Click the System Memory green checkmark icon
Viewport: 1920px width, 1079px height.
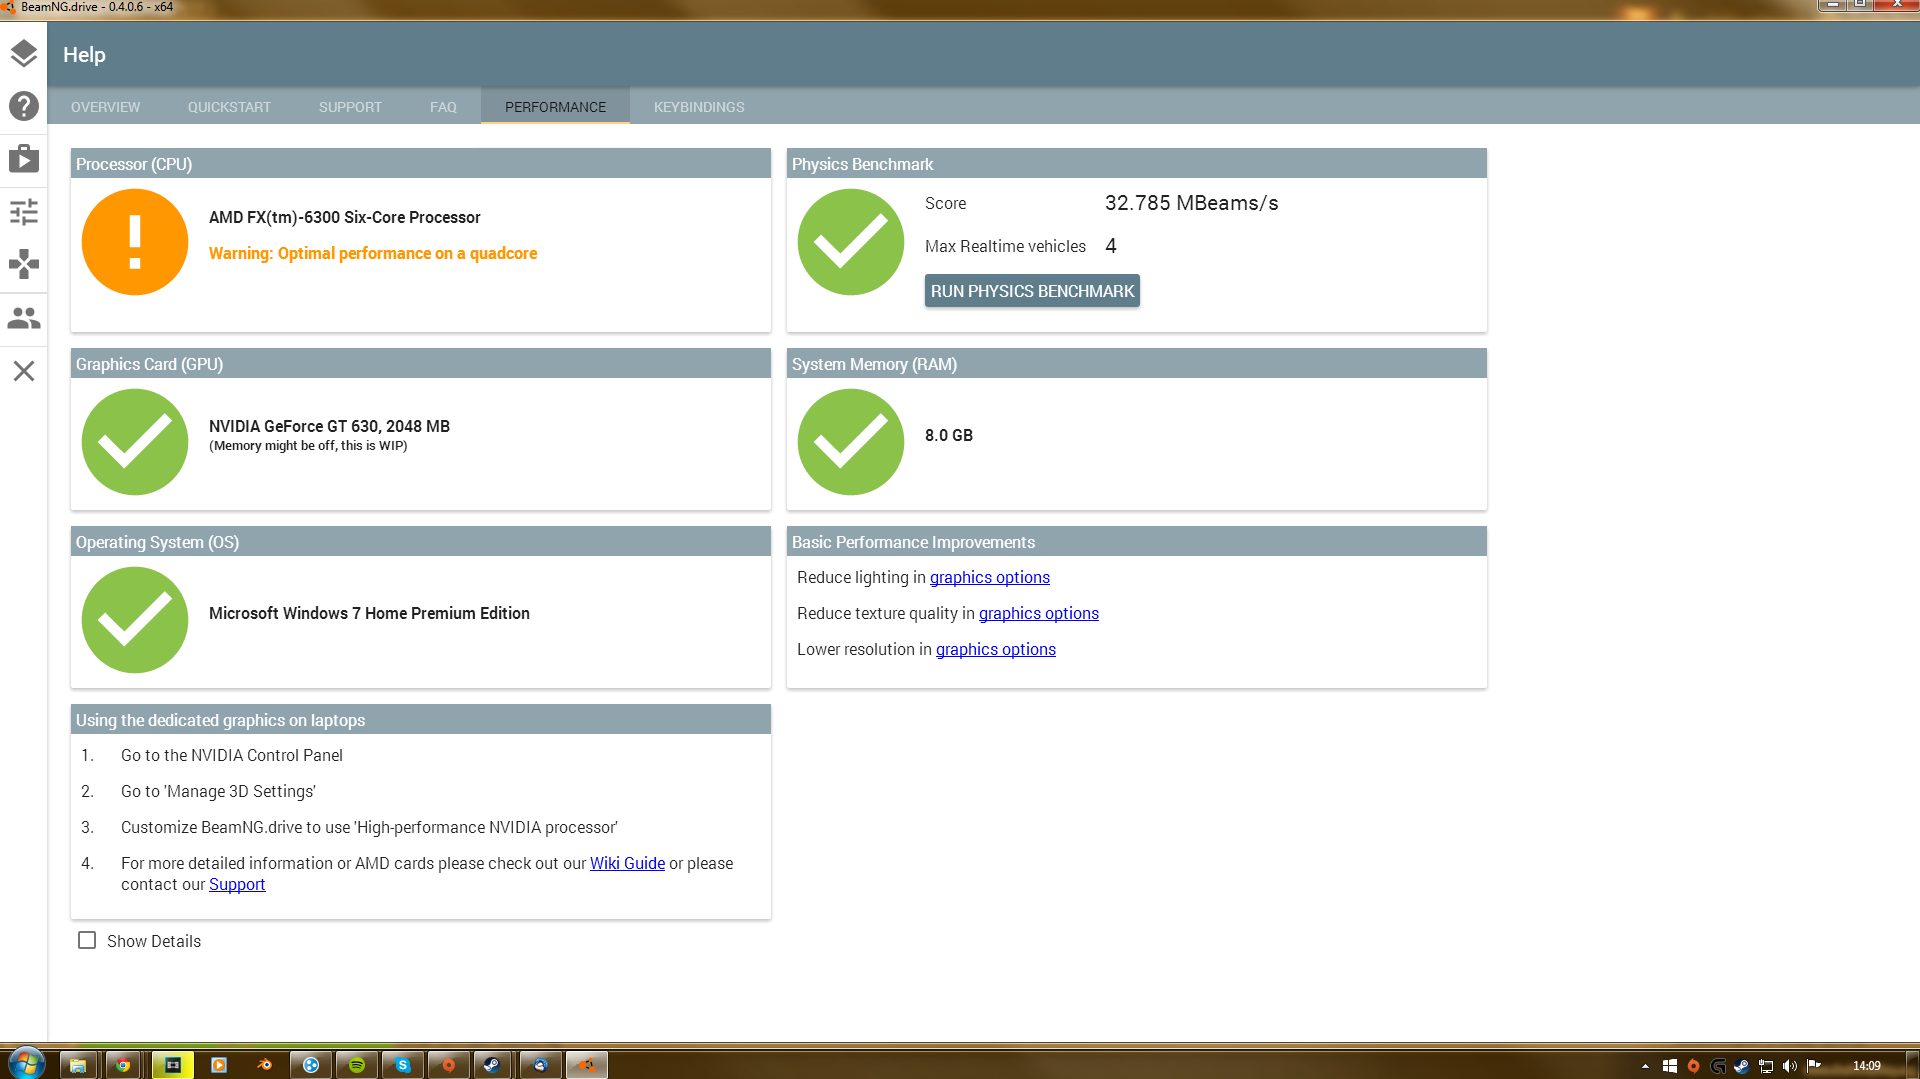tap(851, 442)
